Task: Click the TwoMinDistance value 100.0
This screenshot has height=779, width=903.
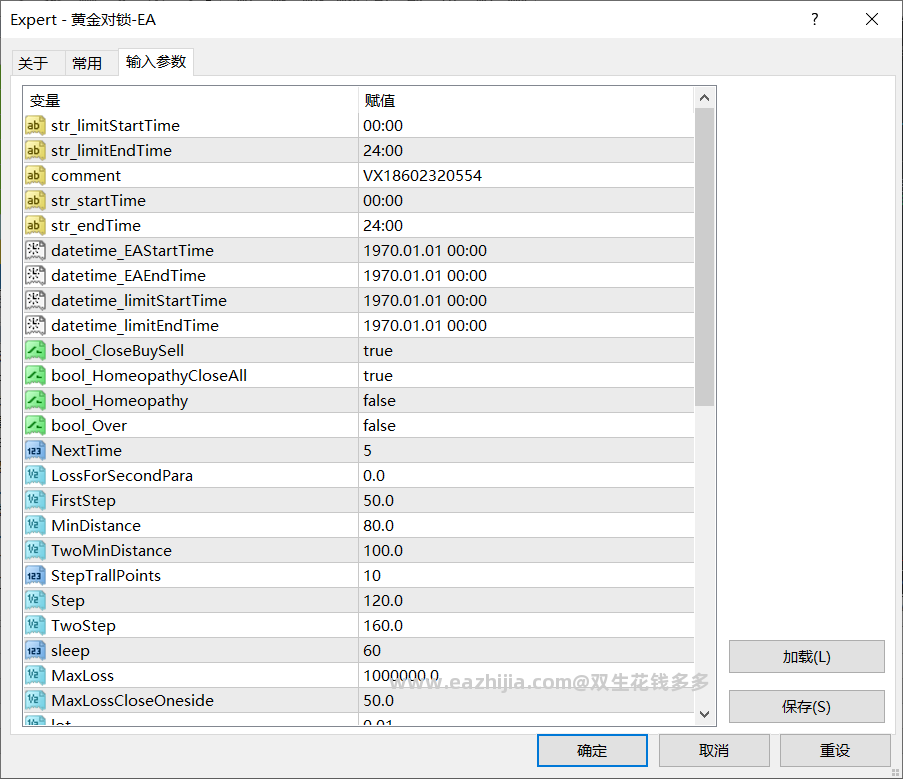Action: click(x=383, y=550)
